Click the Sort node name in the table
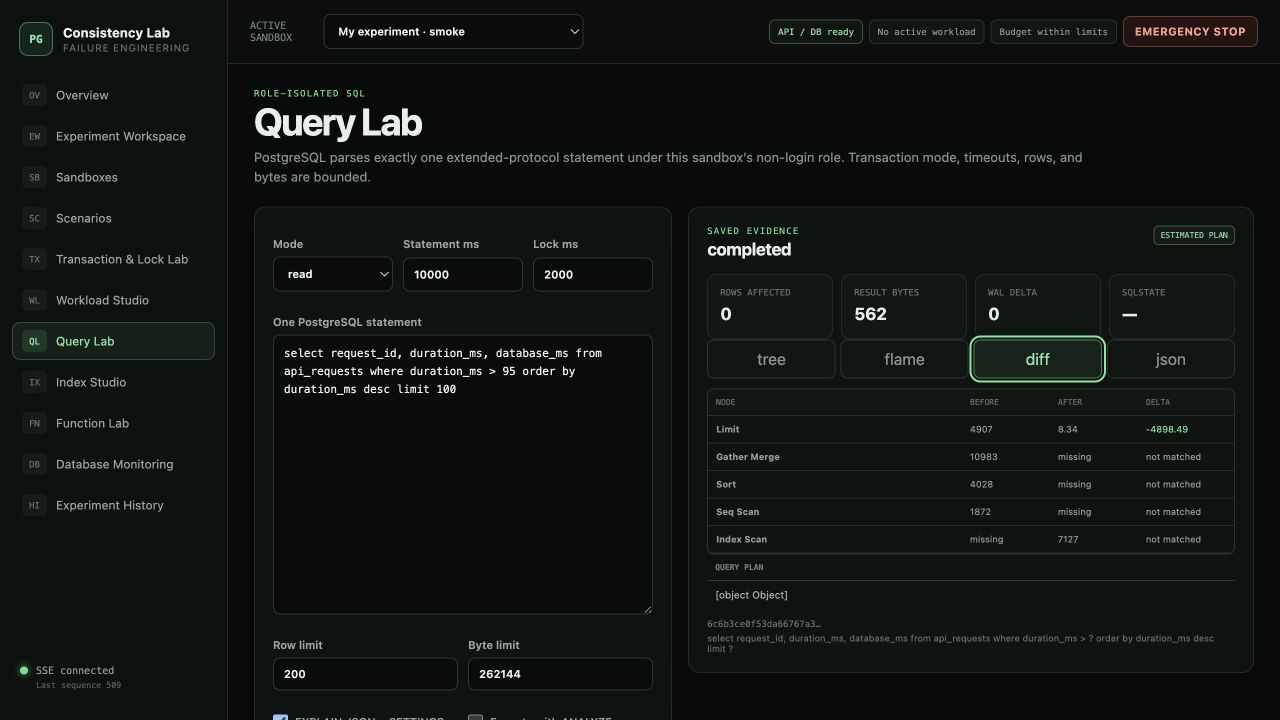The image size is (1280, 720). coord(726,484)
